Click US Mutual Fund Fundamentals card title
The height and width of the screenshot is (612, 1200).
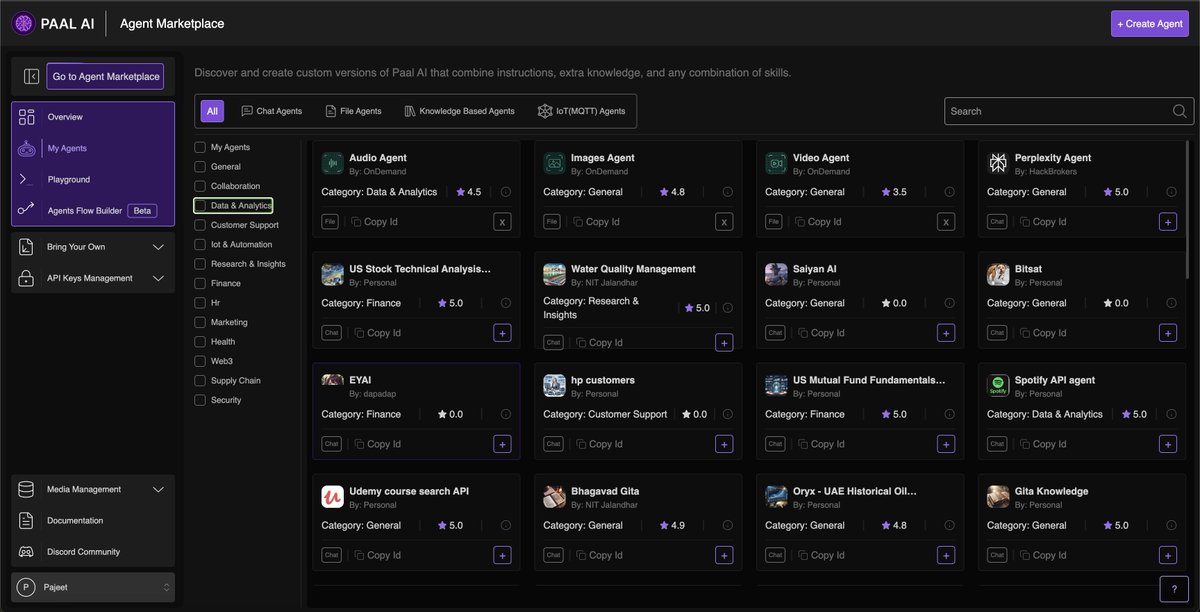pyautogui.click(x=869, y=380)
